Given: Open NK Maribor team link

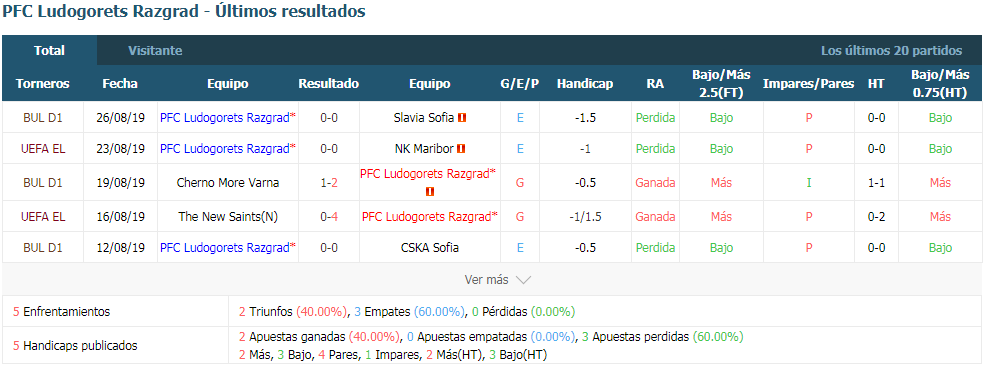Looking at the screenshot, I should 424,149.
